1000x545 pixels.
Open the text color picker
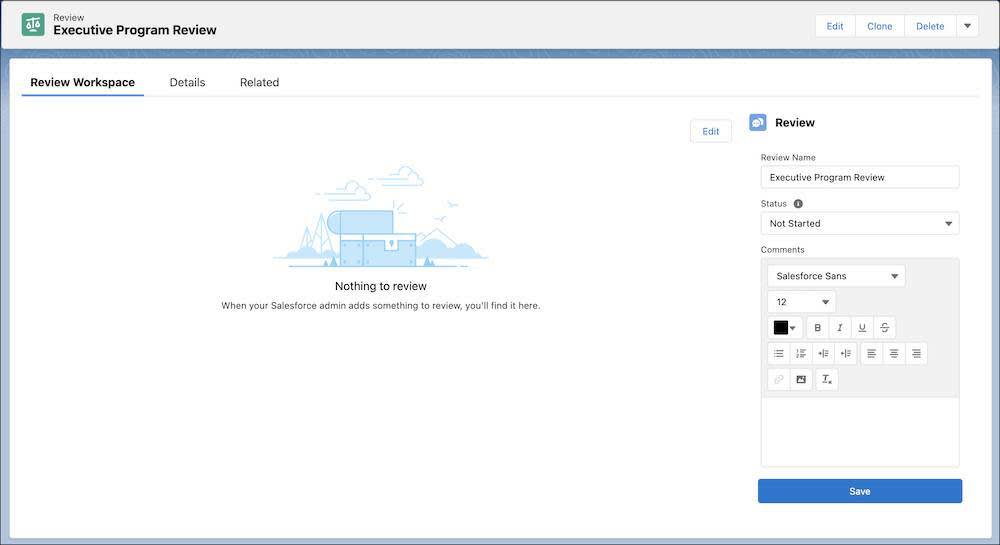point(784,328)
